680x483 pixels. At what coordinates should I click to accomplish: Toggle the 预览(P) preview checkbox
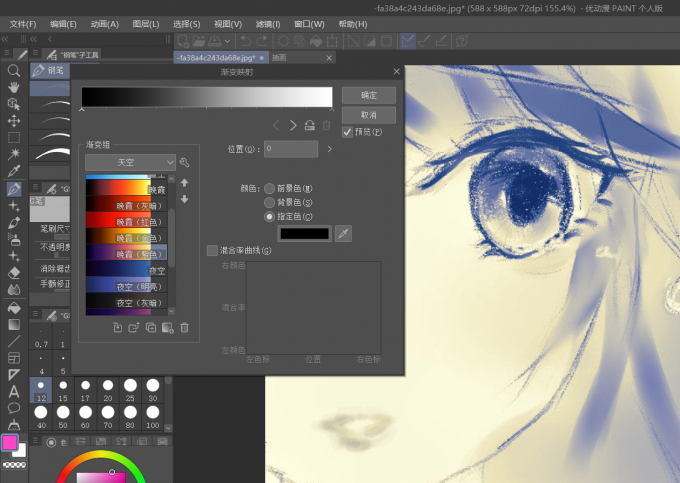[x=347, y=132]
